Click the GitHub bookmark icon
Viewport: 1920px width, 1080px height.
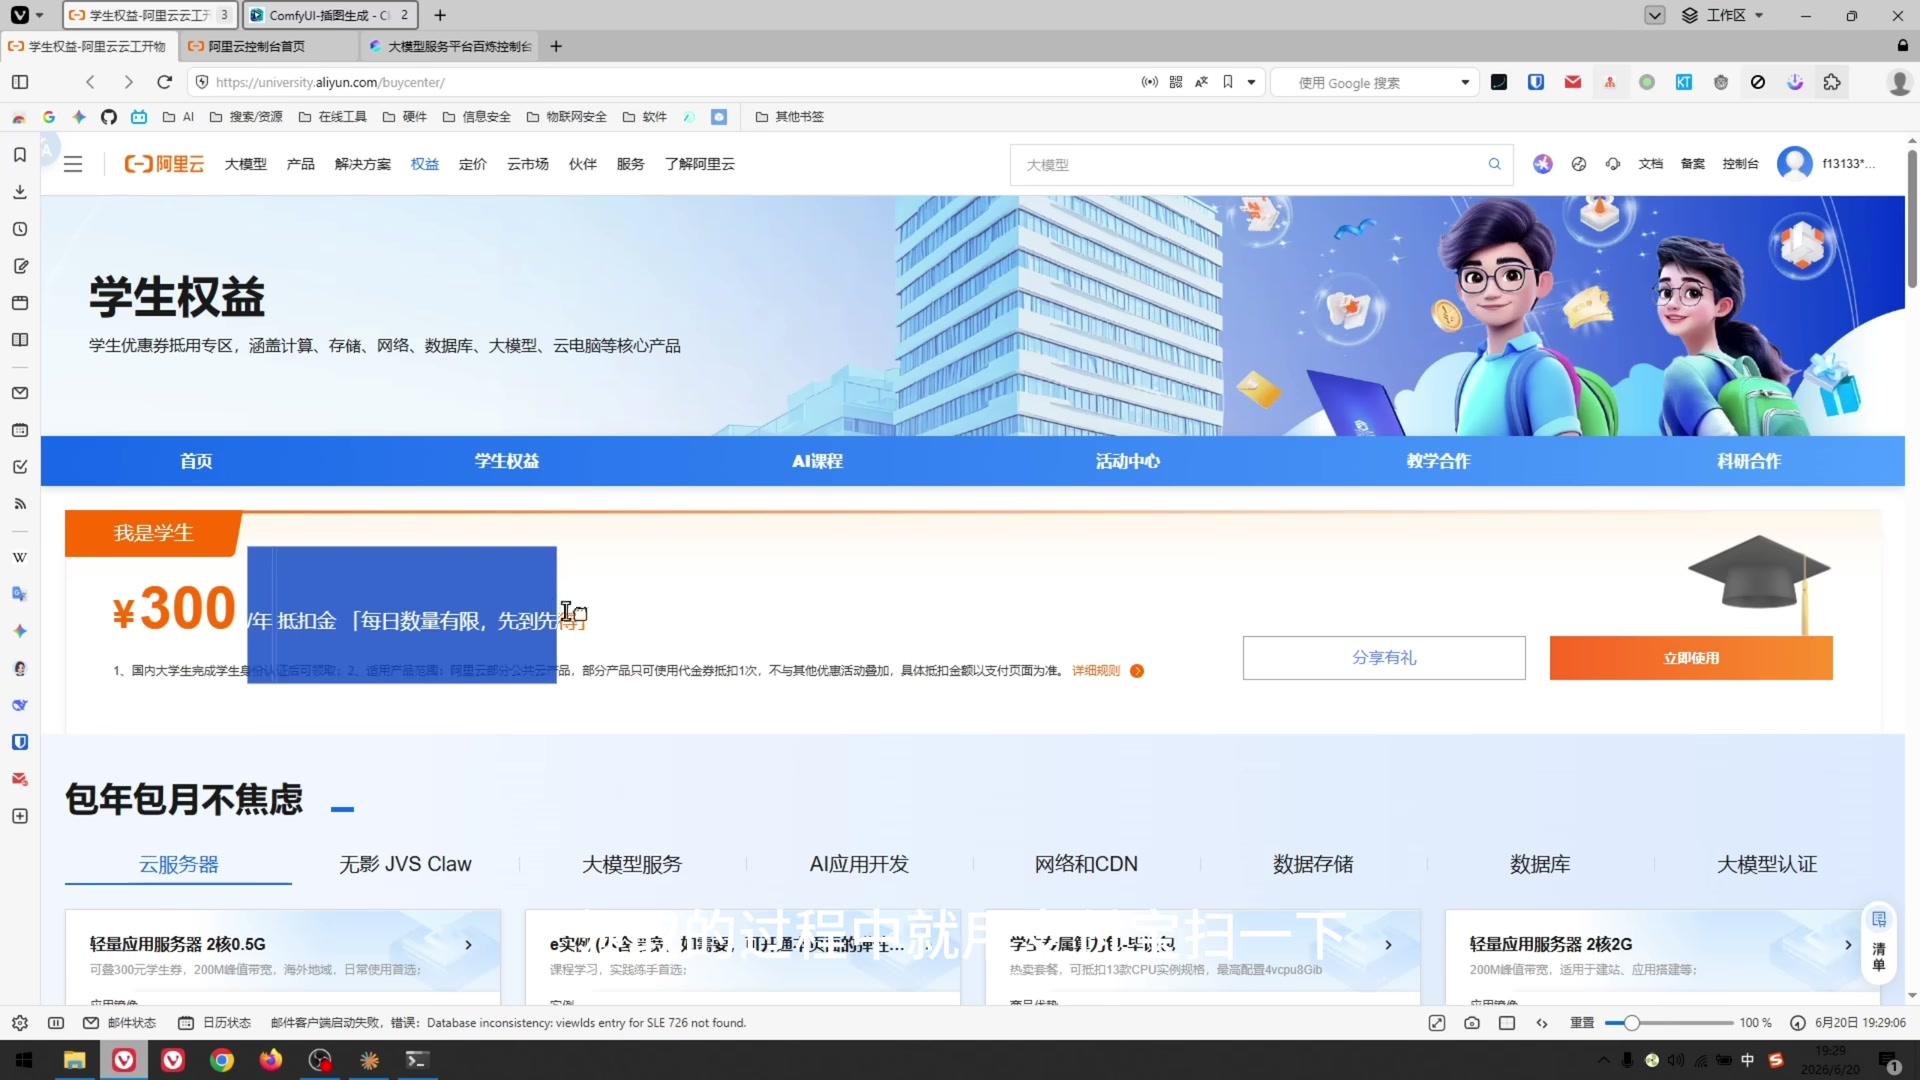(x=109, y=117)
